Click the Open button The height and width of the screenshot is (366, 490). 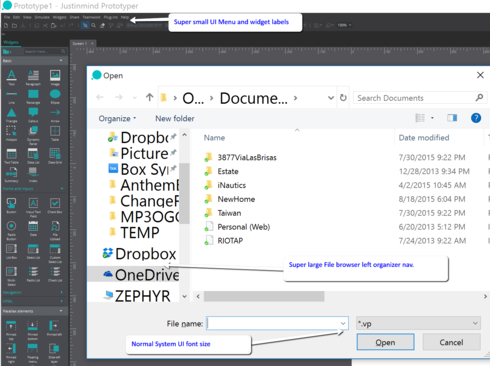pyautogui.click(x=385, y=342)
